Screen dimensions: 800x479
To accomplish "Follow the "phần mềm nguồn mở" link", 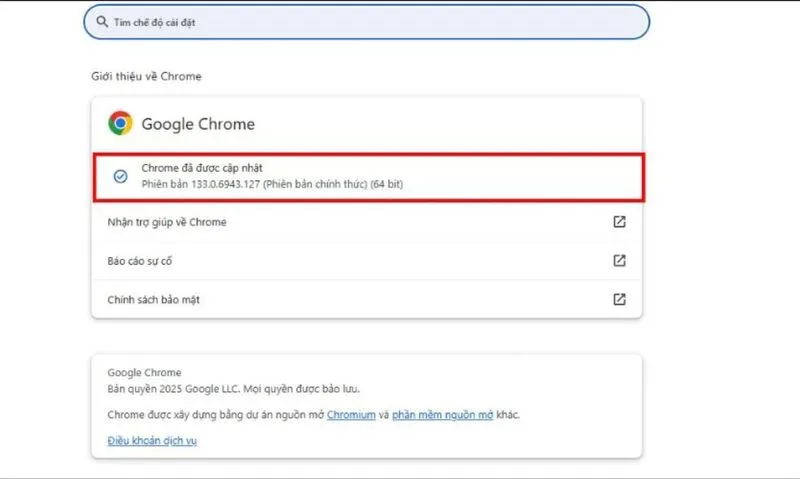I will click(x=443, y=414).
